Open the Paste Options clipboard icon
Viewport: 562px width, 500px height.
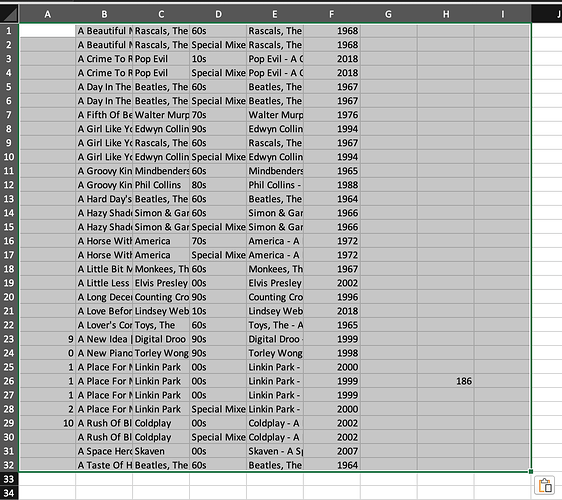point(544,486)
